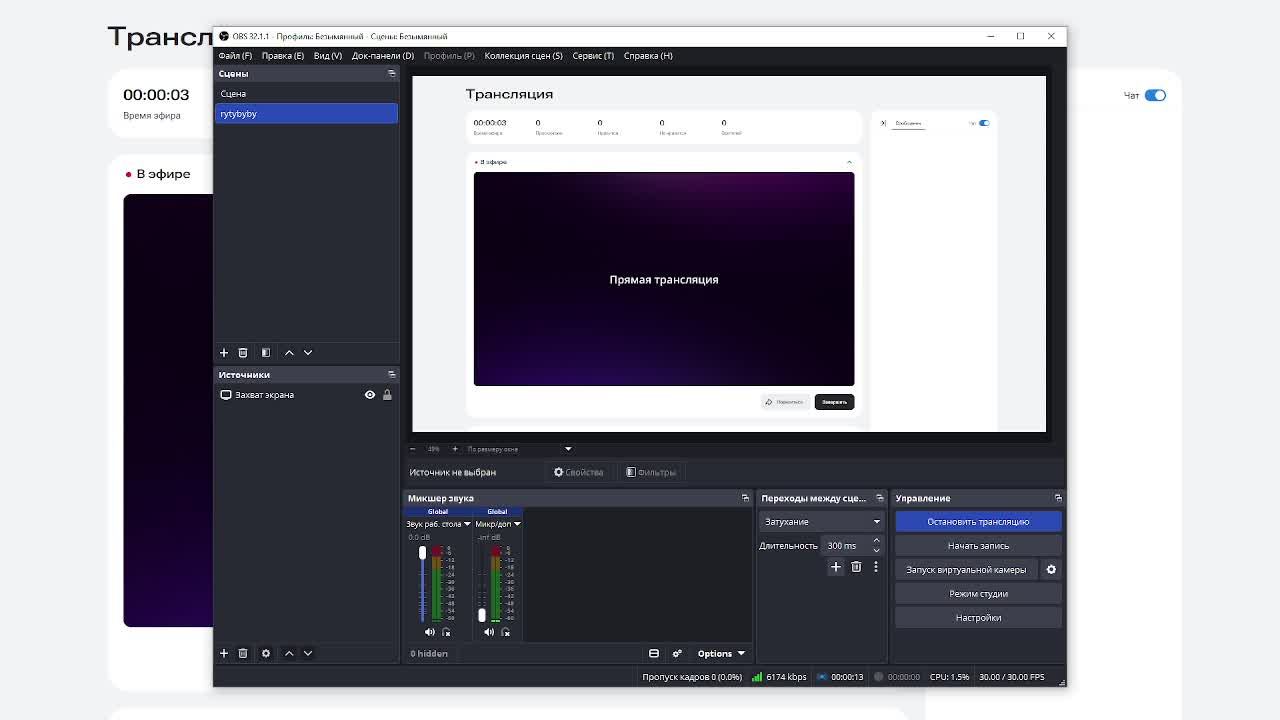
Task: Open source Свойства button
Action: (579, 472)
